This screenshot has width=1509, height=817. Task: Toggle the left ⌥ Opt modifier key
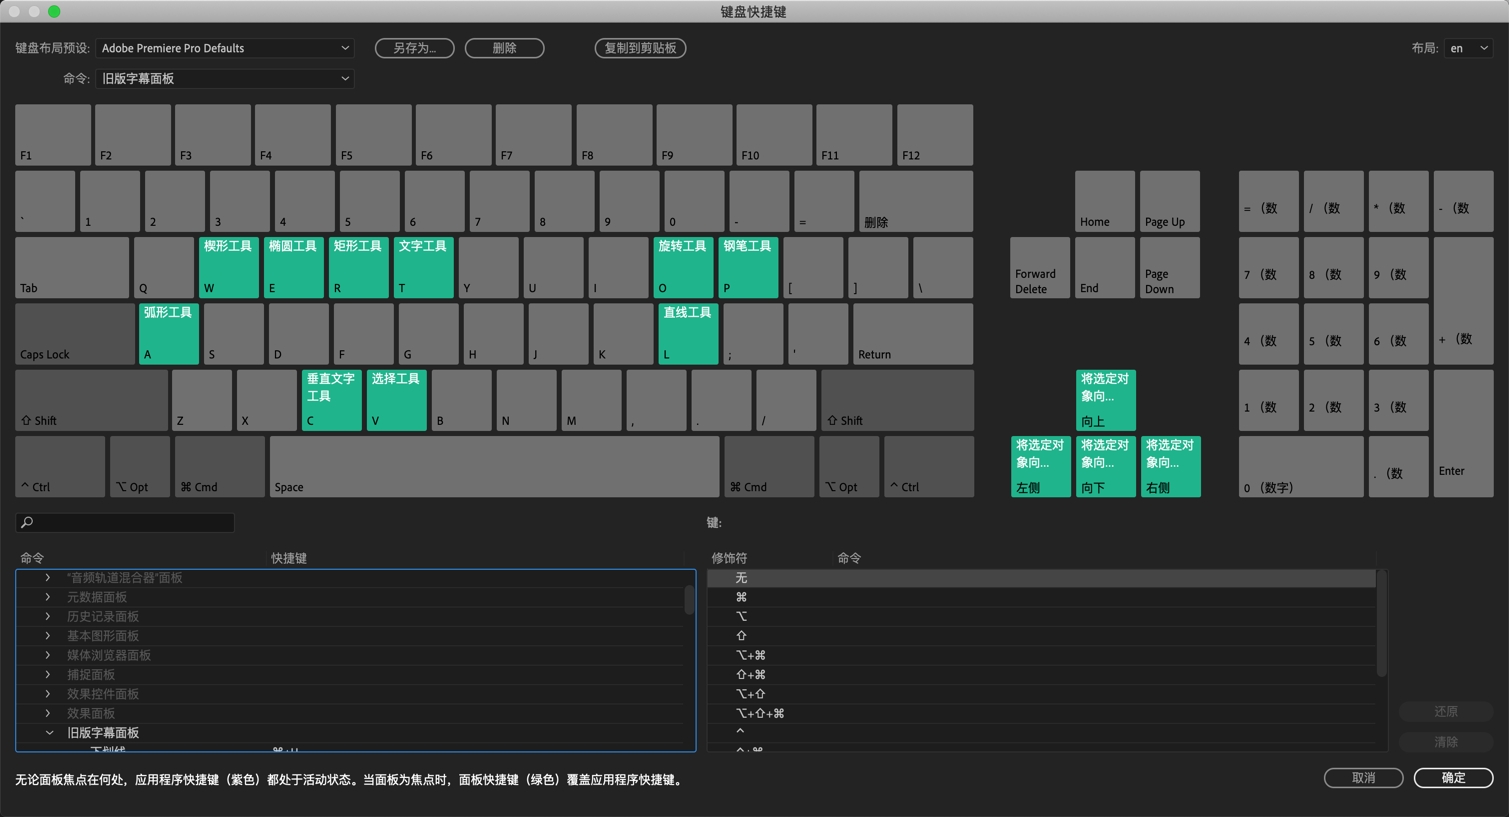click(x=140, y=466)
